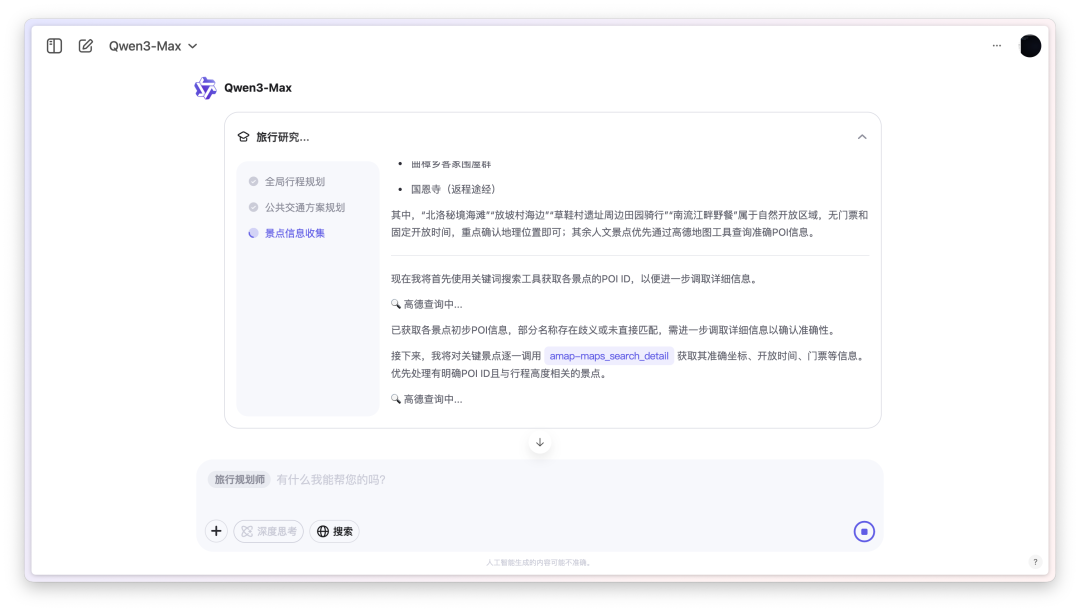1080x612 pixels.
Task: Click the progress icon beside 景点信息收集
Action: pyautogui.click(x=253, y=233)
